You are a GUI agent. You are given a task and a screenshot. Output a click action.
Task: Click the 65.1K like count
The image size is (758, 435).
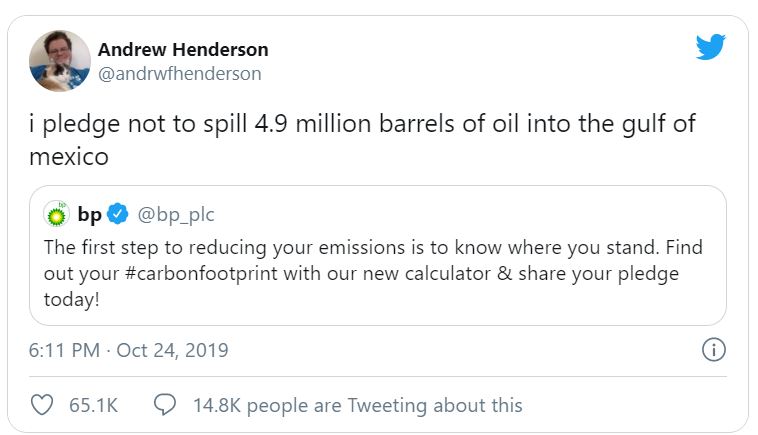click(x=93, y=405)
